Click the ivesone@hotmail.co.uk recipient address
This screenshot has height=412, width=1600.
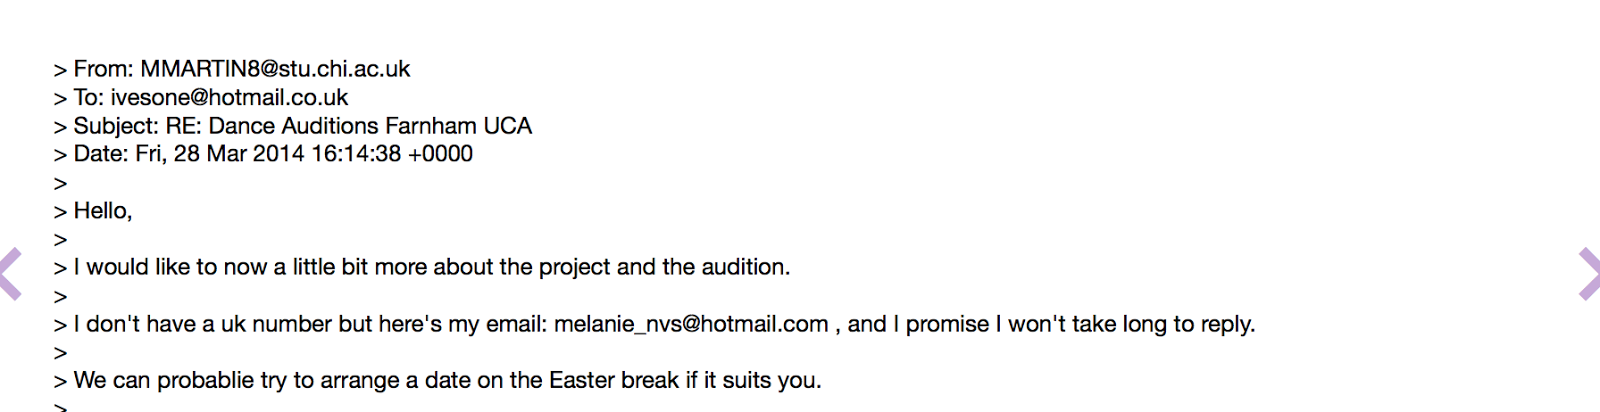point(229,98)
